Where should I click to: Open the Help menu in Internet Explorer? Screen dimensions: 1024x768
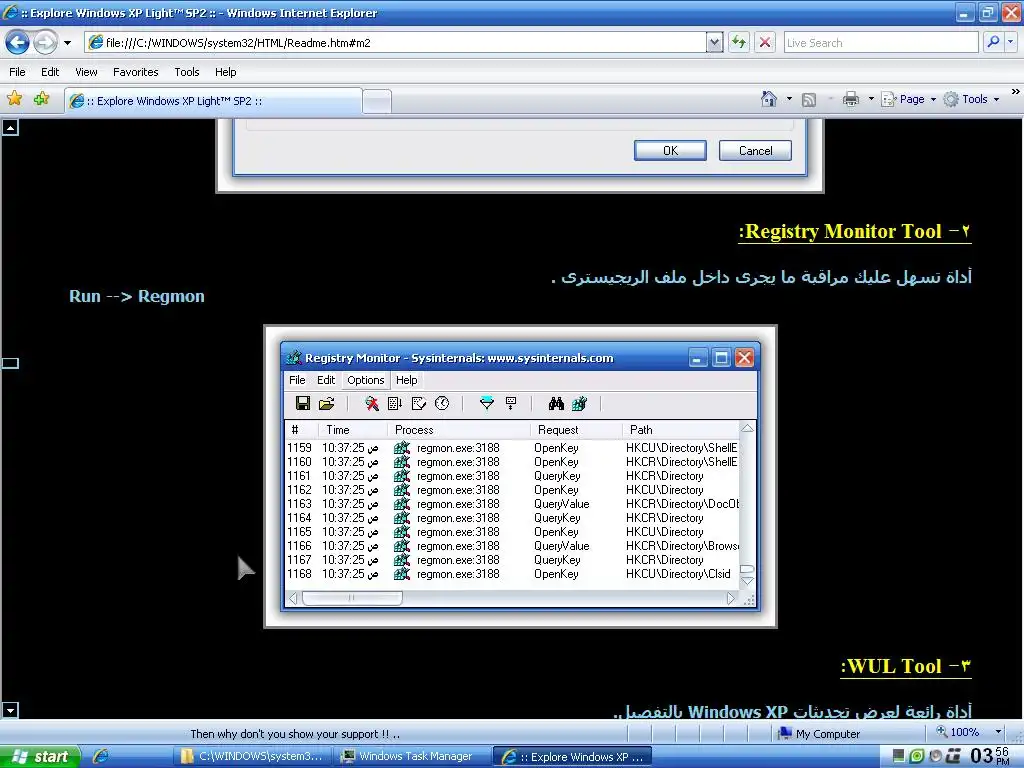tap(226, 72)
